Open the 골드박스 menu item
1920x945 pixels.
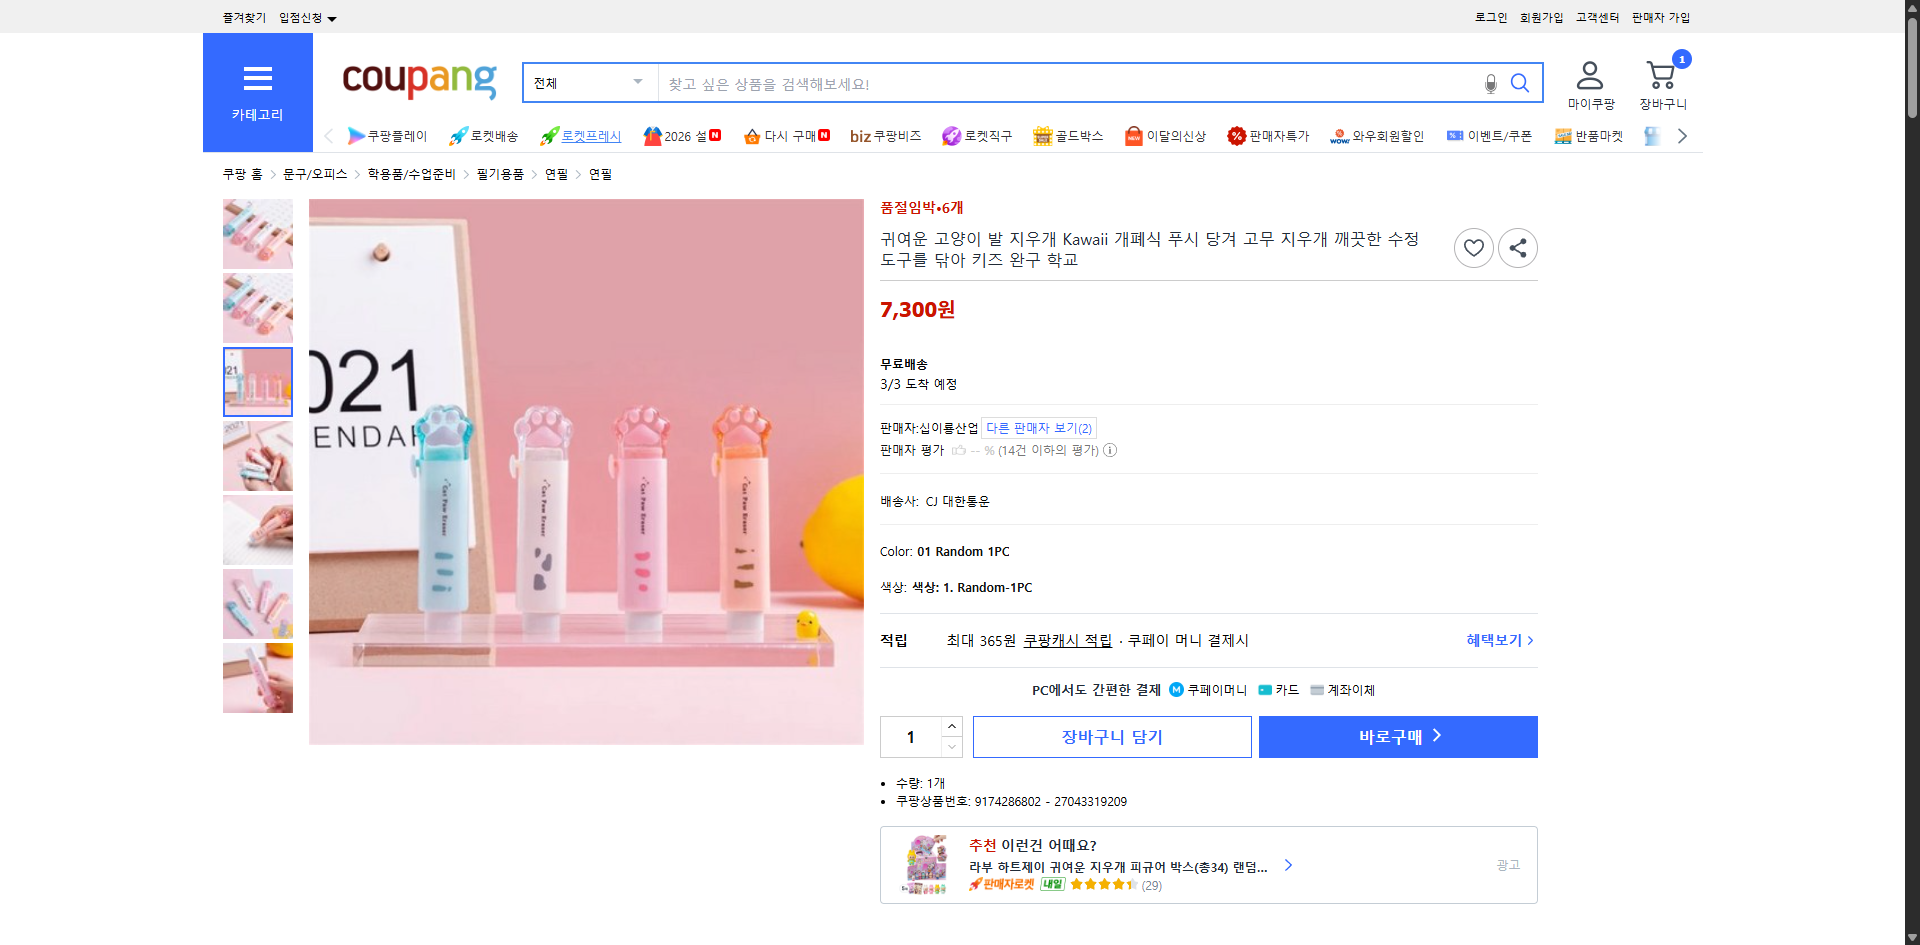[x=1068, y=136]
